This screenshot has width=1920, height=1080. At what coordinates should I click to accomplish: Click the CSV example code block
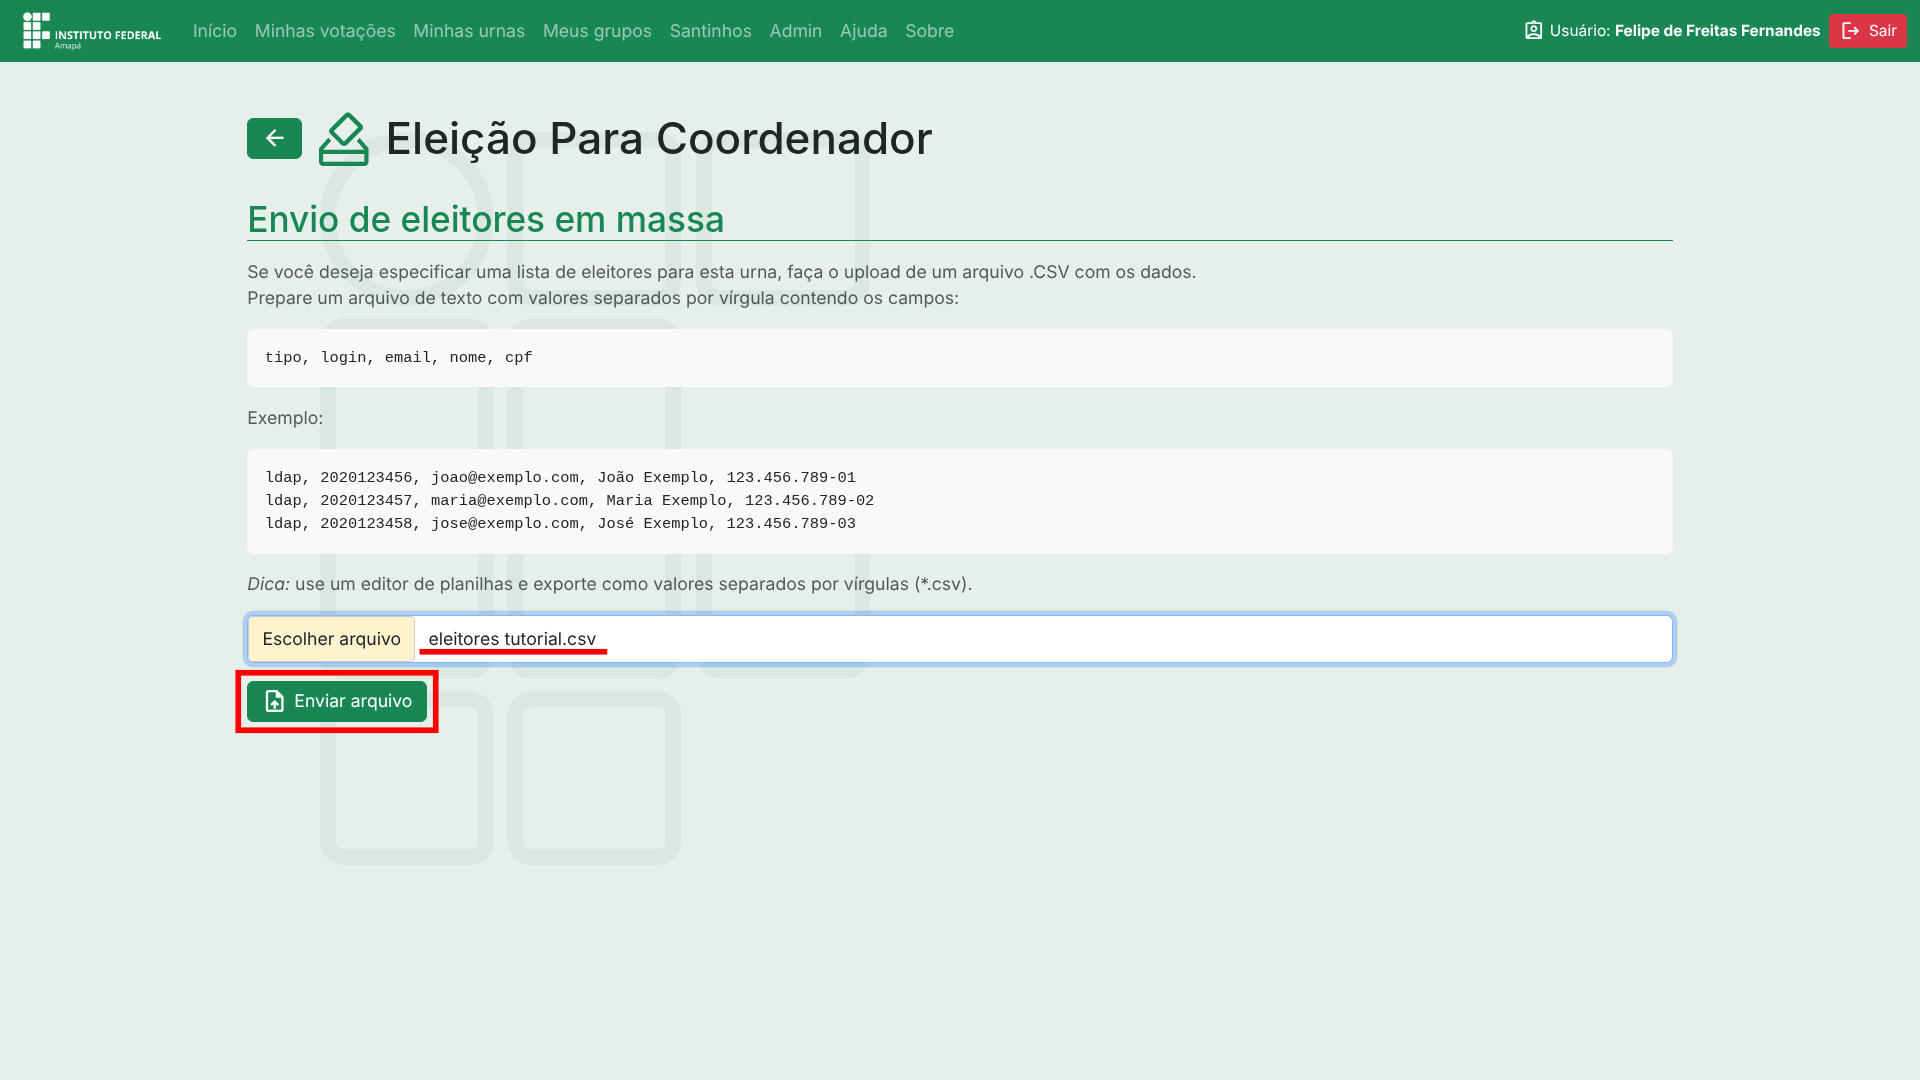958,501
